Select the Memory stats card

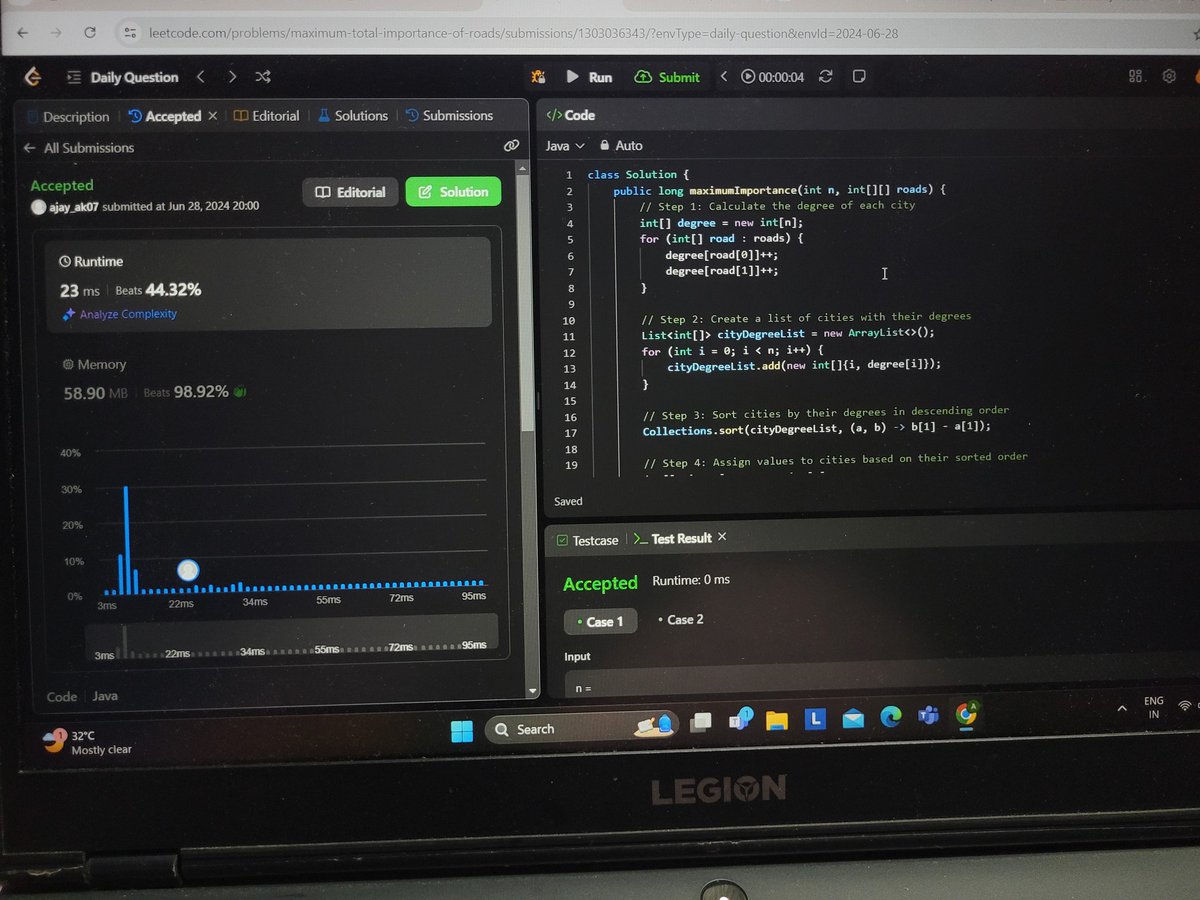268,379
